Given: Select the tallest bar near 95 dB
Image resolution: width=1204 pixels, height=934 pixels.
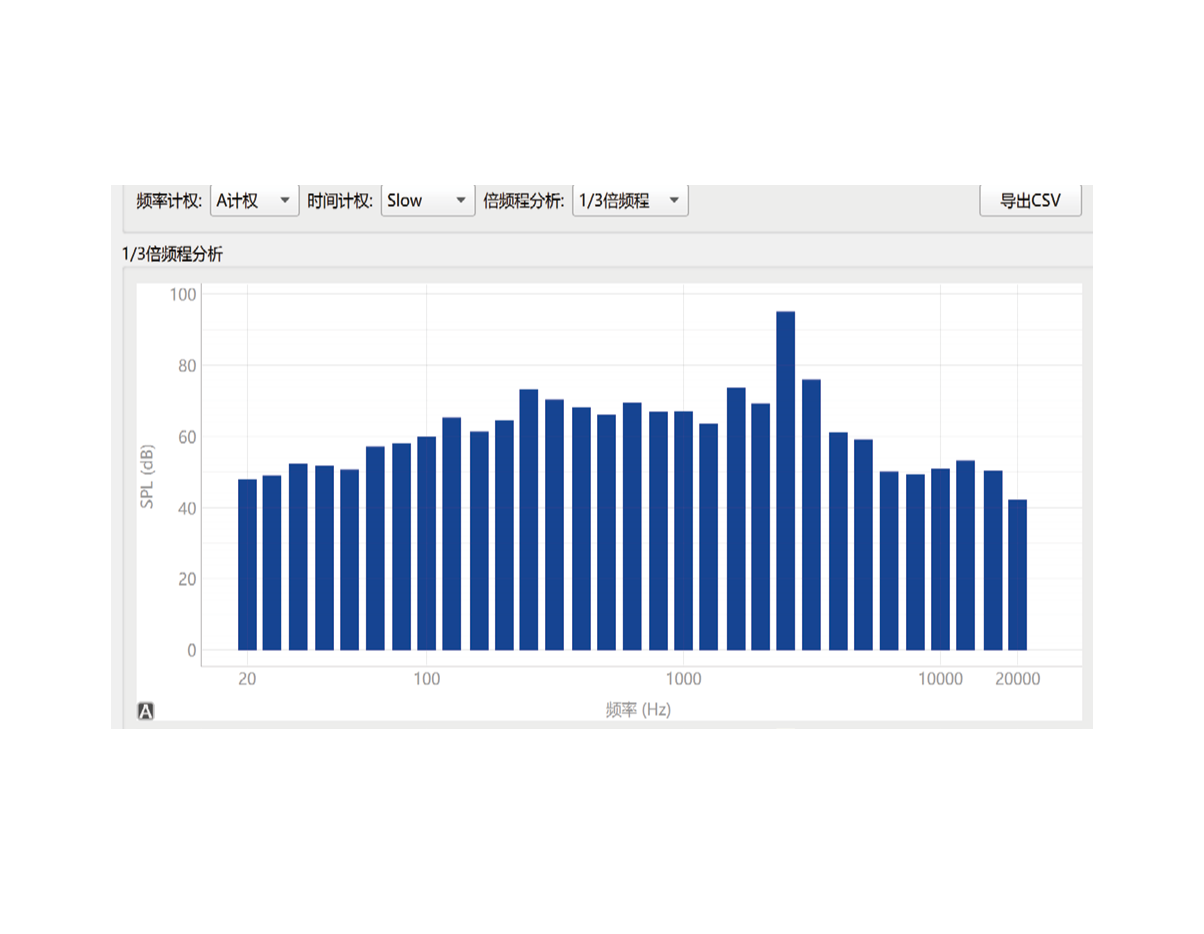Looking at the screenshot, I should tap(786, 480).
